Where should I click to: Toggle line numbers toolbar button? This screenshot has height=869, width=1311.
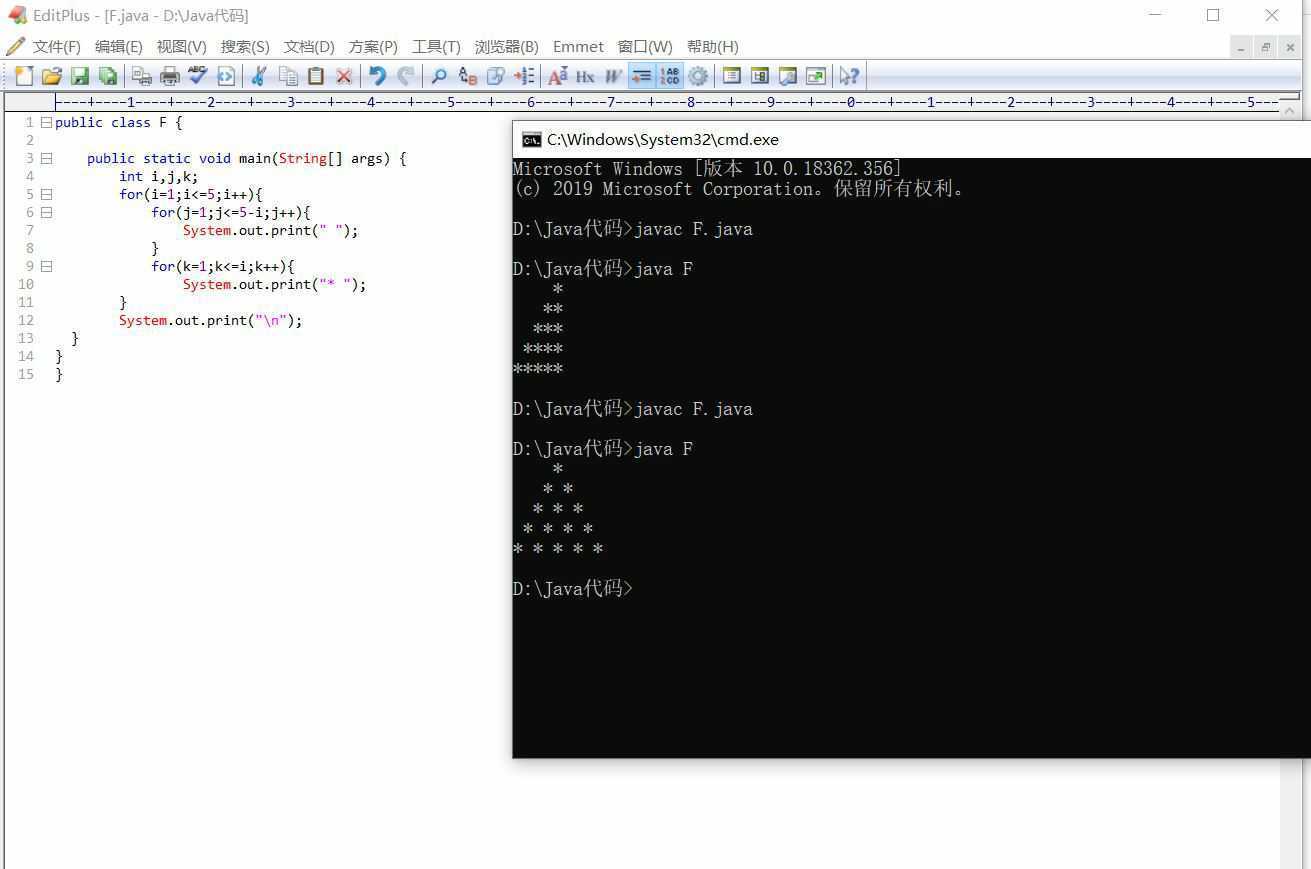[x=669, y=76]
